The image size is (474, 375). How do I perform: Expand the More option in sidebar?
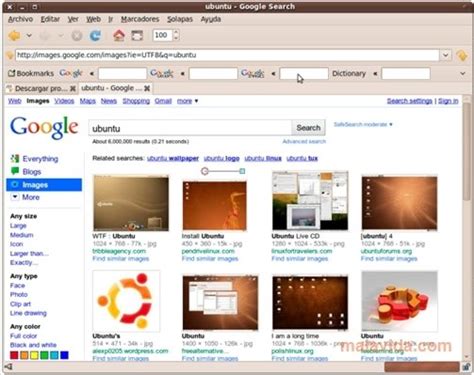point(31,197)
